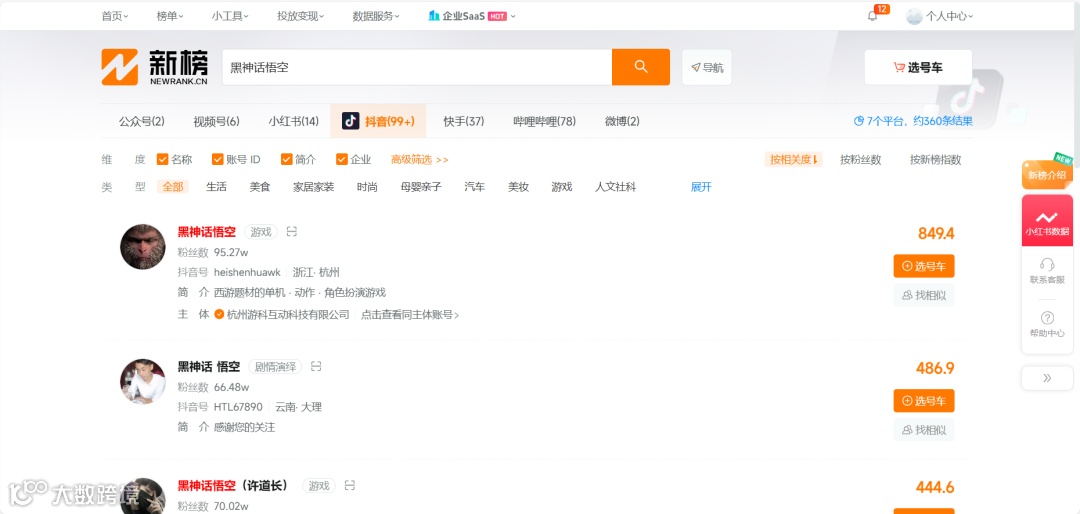Image resolution: width=1080 pixels, height=514 pixels.
Task: Filter type by 人文社科
Action: [x=615, y=187]
